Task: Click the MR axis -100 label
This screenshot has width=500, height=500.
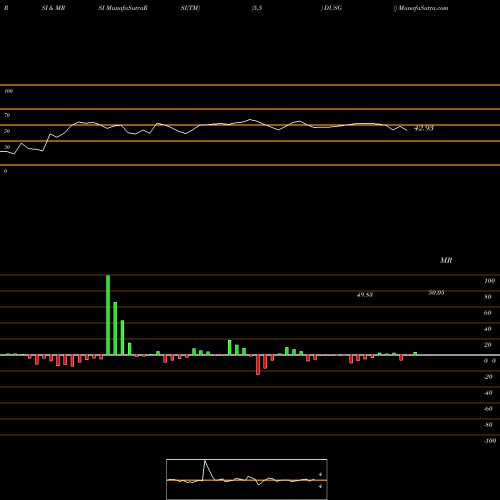Action: tap(490, 441)
